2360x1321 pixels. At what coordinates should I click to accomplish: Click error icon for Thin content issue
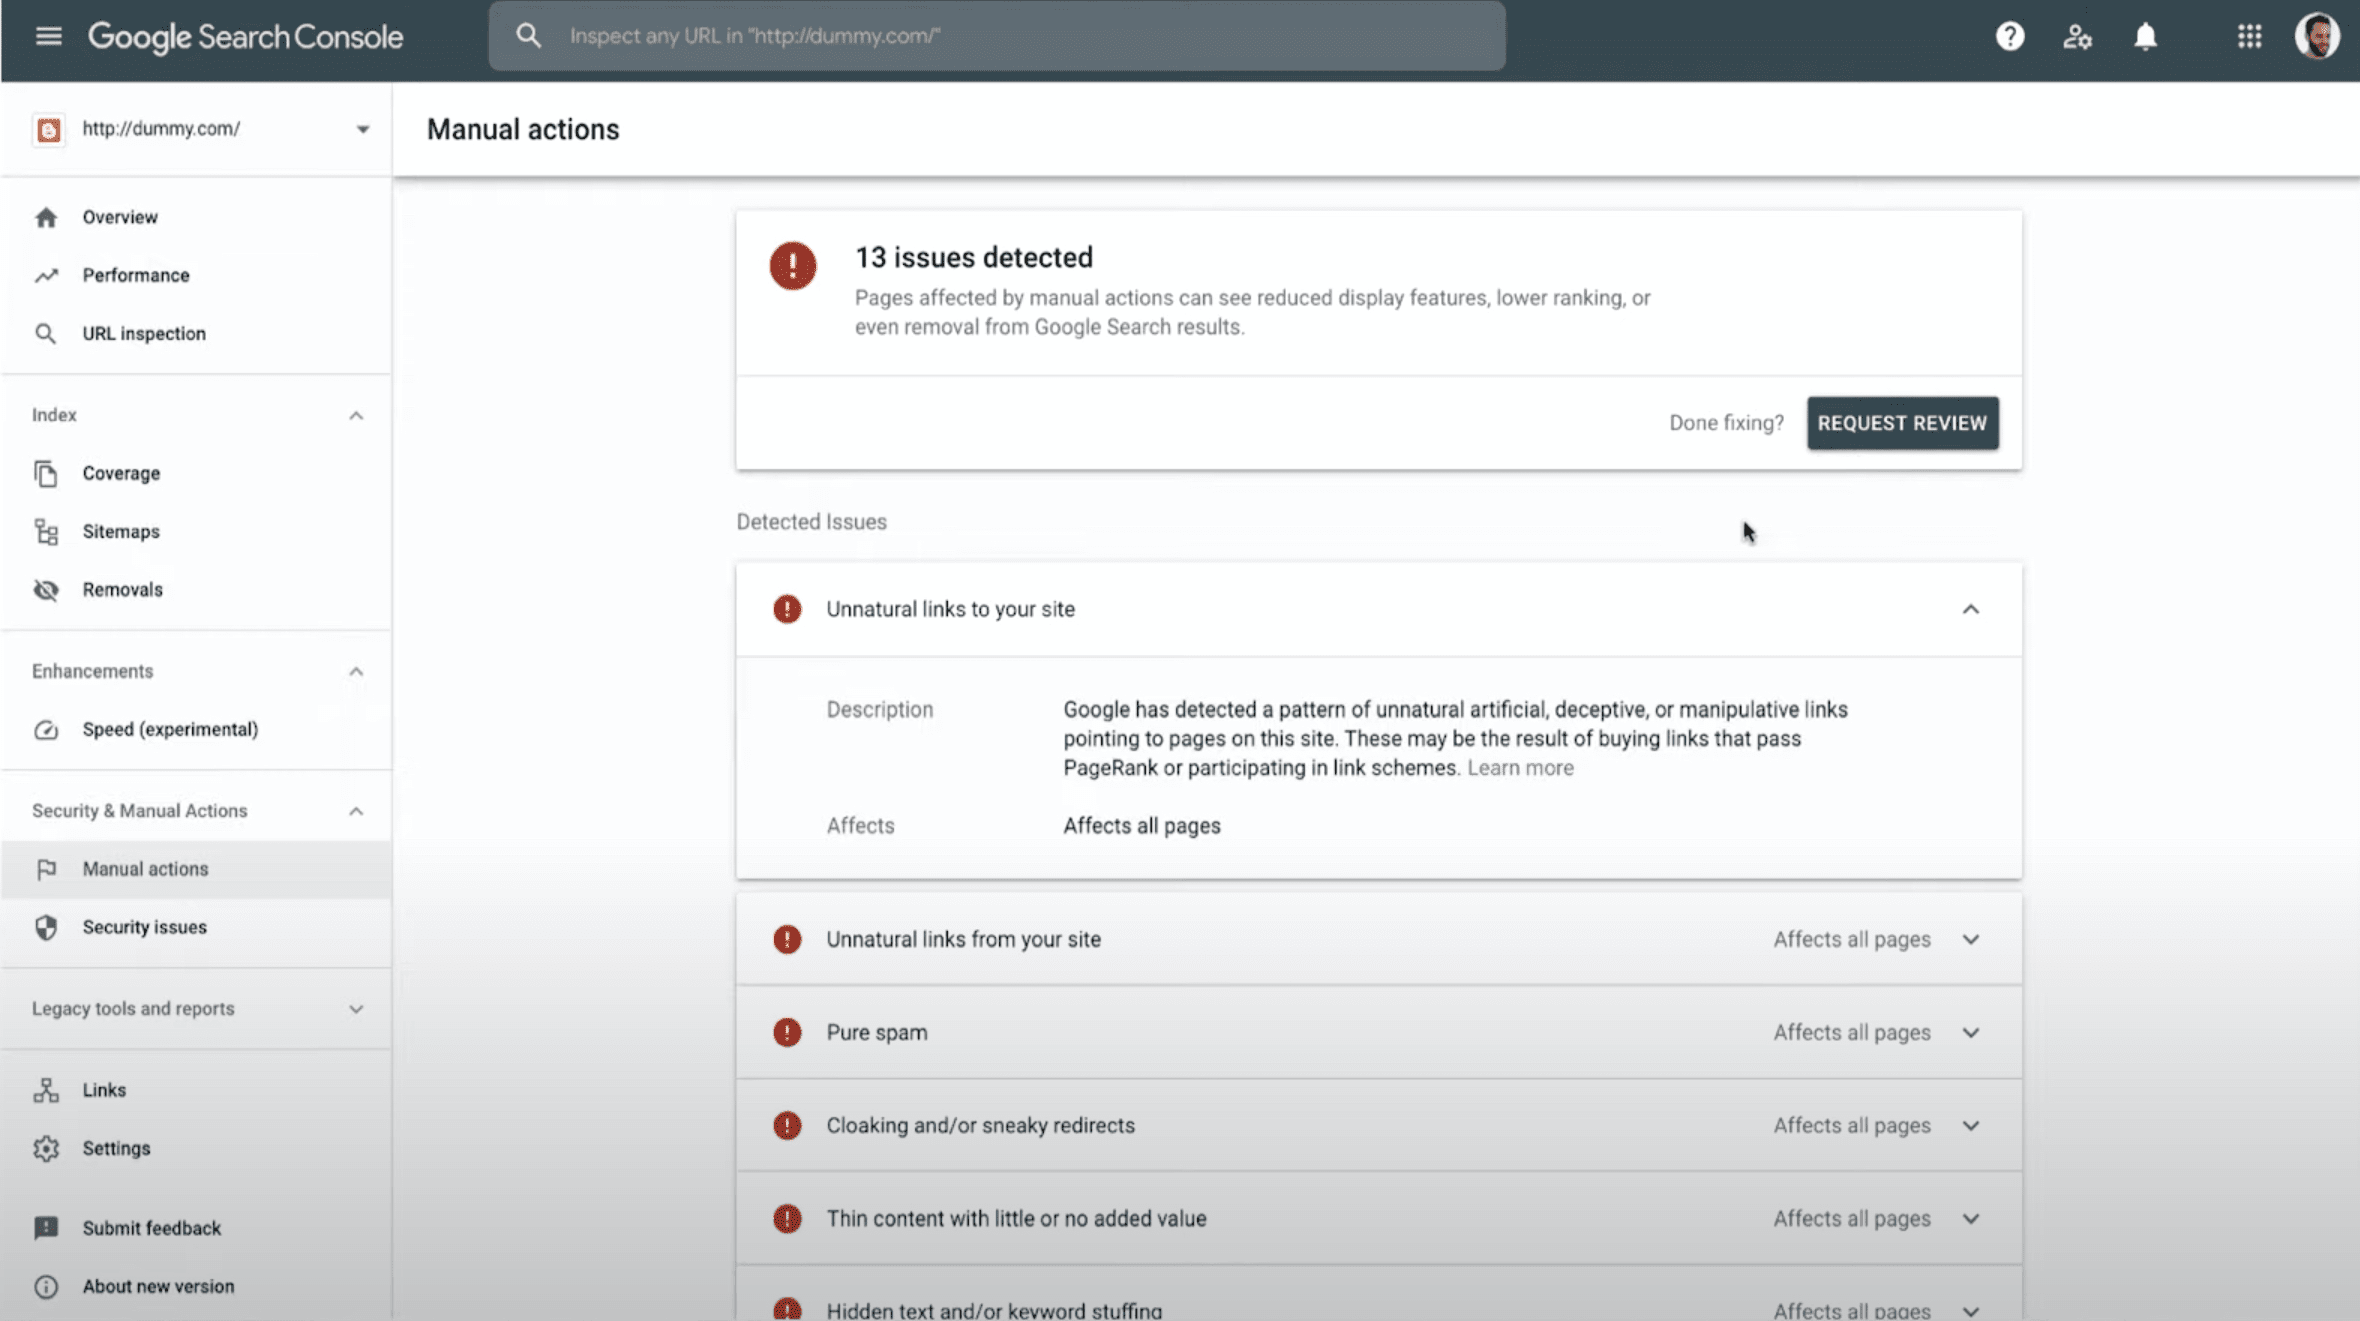point(787,1218)
